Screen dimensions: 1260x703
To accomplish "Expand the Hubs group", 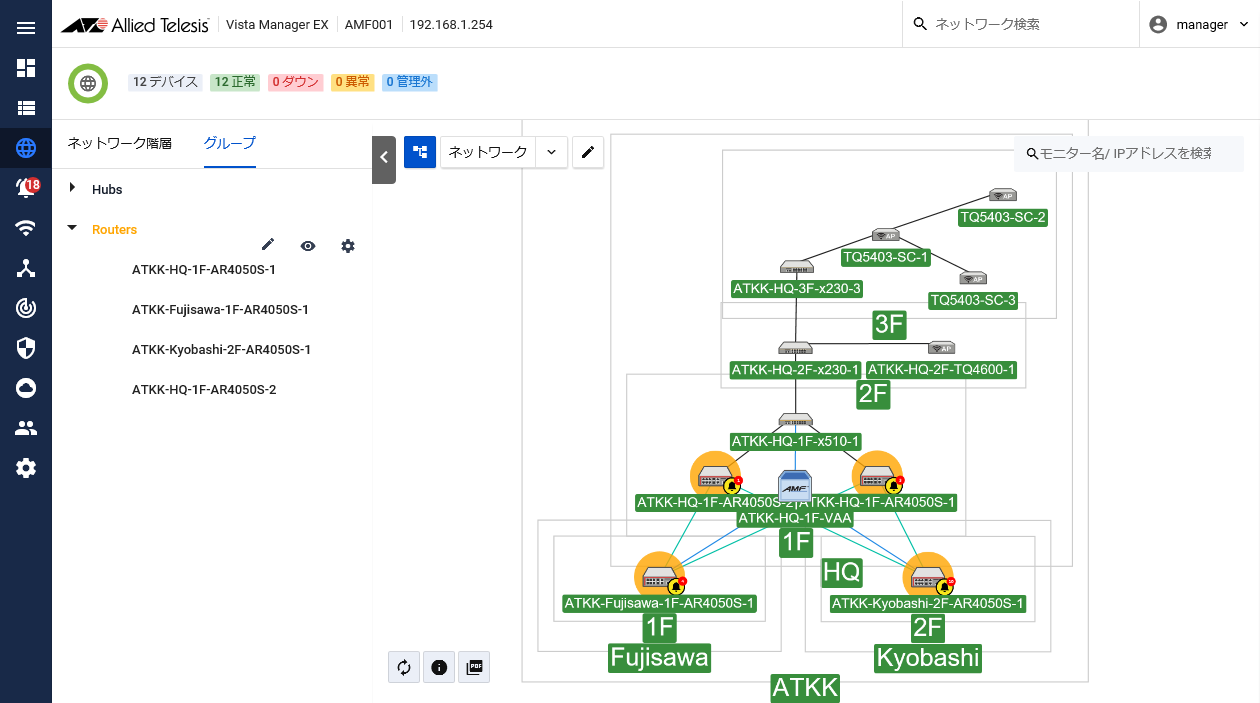I will (x=72, y=189).
